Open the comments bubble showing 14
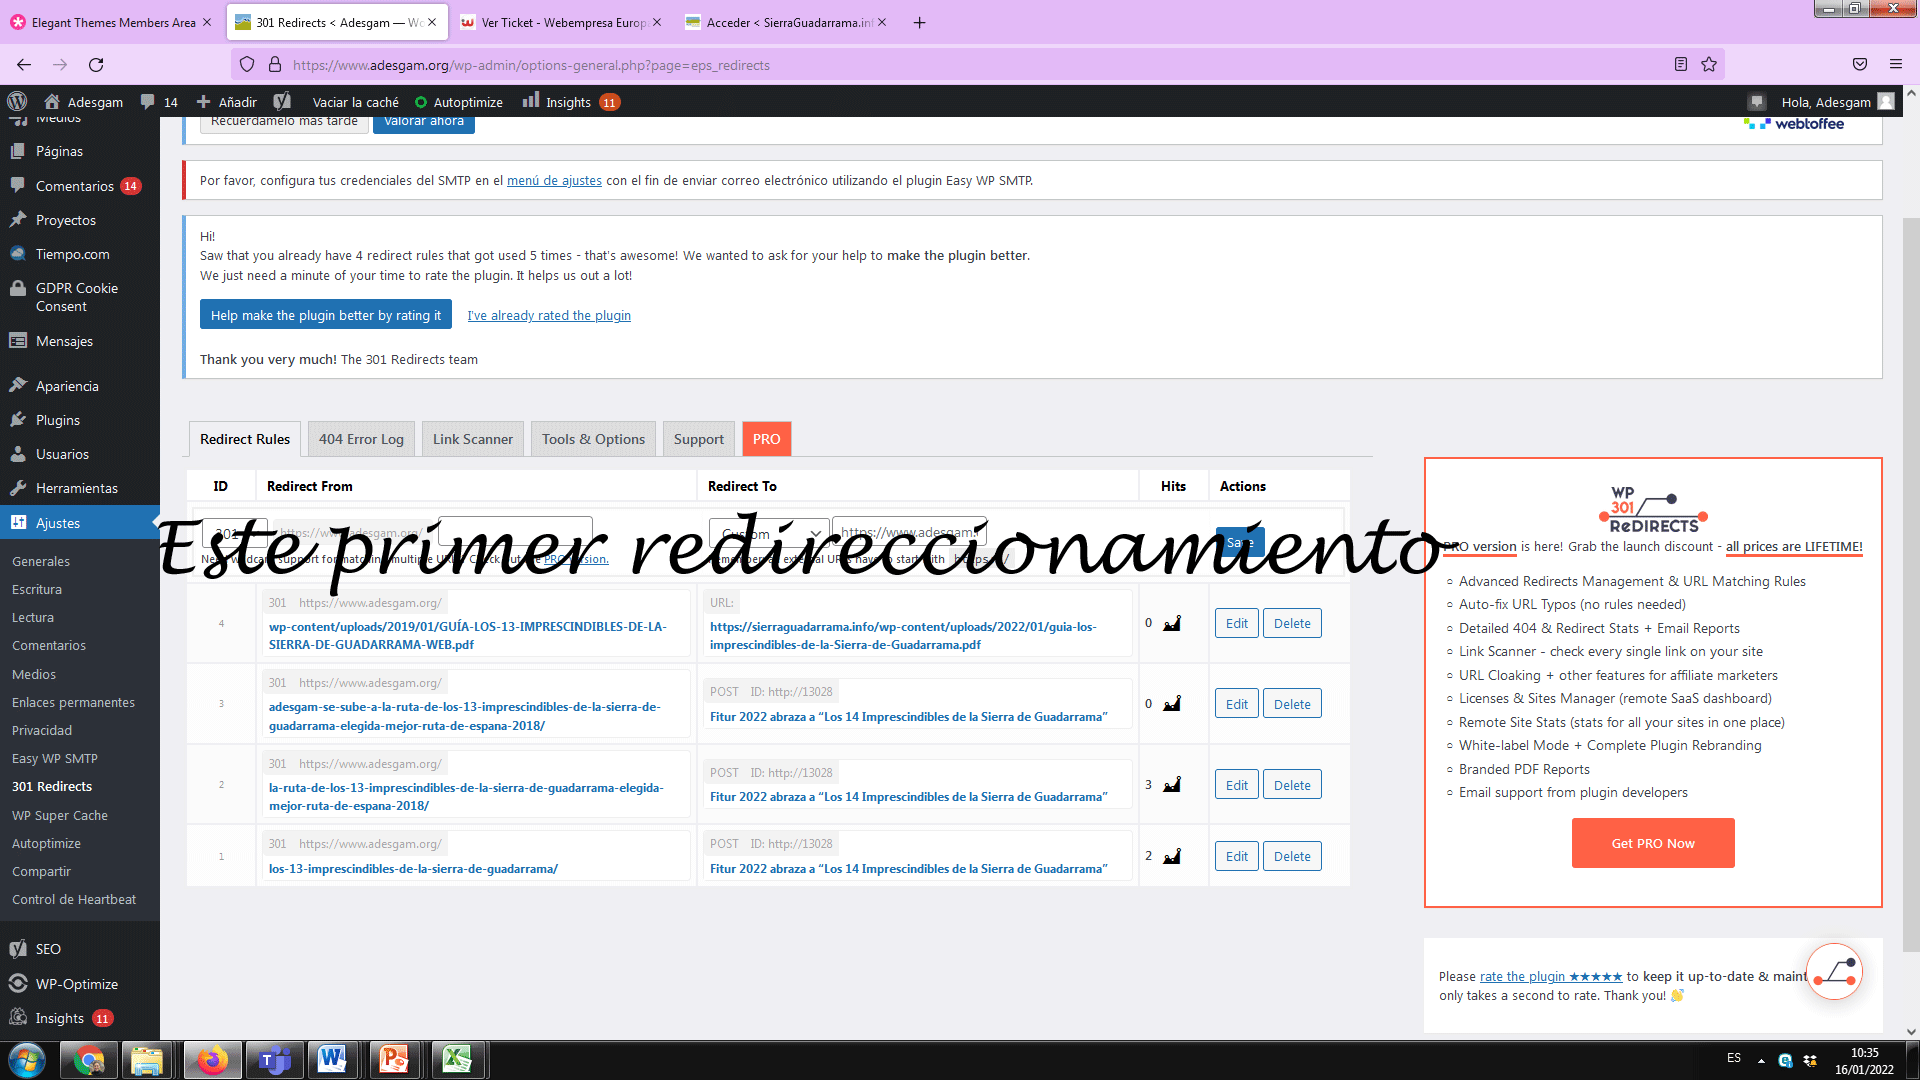 click(159, 102)
